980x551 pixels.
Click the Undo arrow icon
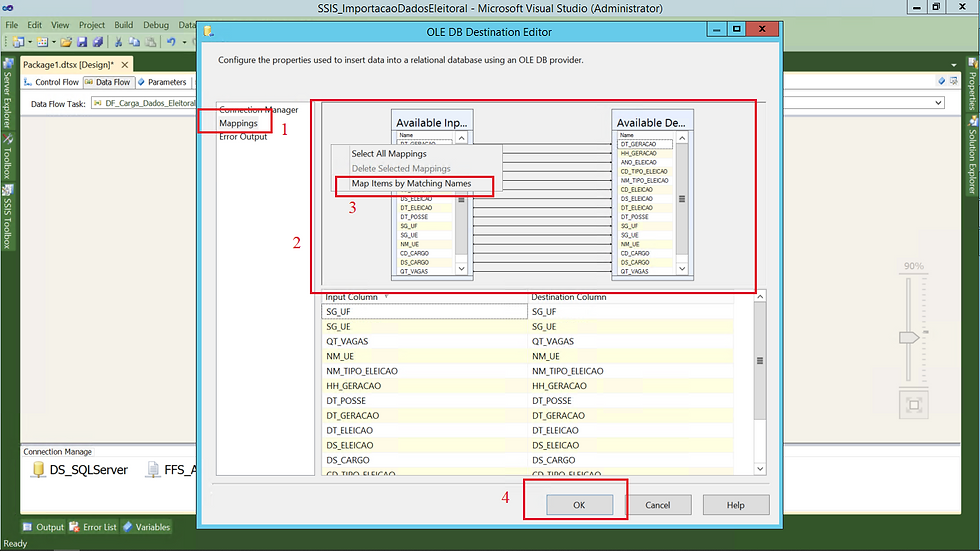[171, 42]
